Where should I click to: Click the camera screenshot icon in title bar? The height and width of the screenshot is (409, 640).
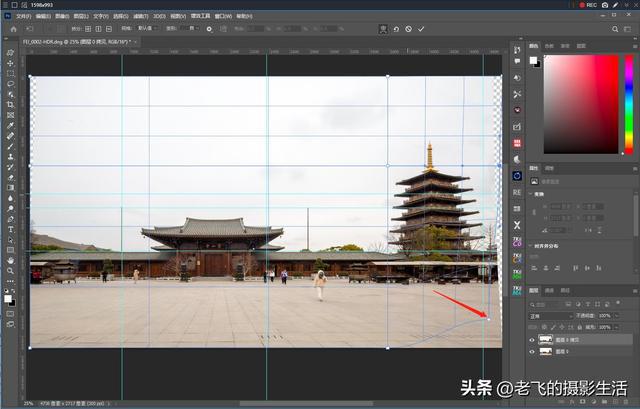click(x=605, y=5)
